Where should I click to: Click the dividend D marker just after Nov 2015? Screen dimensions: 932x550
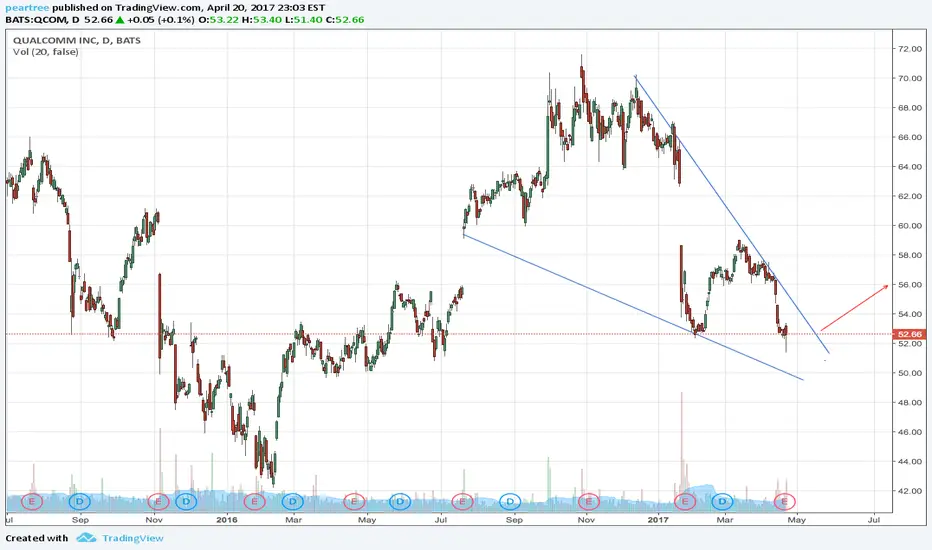point(186,501)
